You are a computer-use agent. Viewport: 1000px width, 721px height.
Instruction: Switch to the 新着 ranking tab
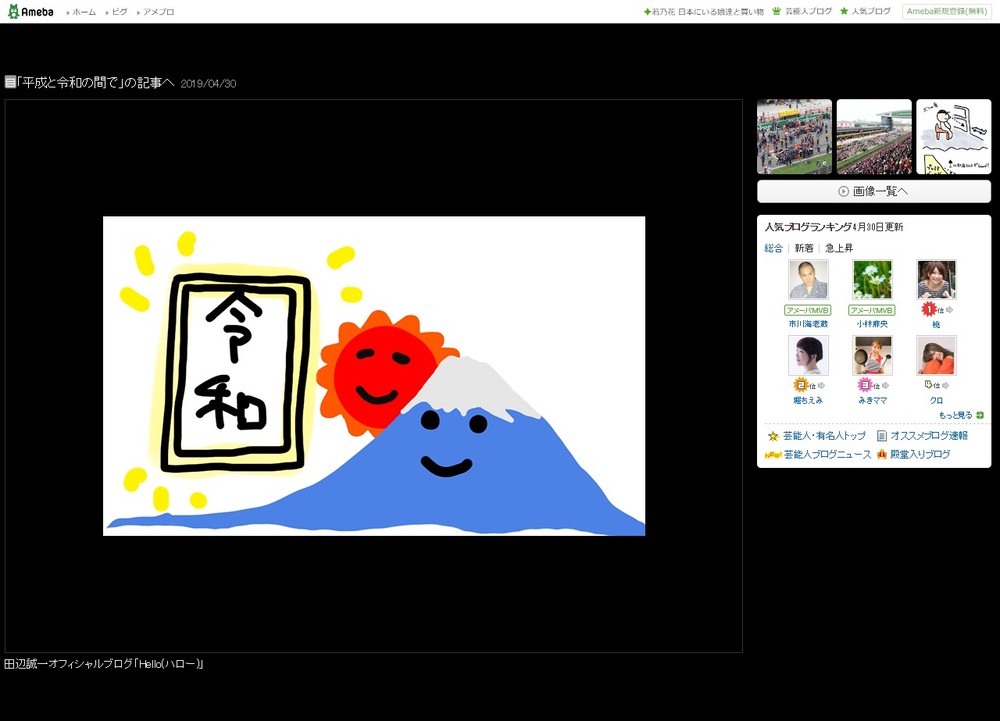point(804,248)
